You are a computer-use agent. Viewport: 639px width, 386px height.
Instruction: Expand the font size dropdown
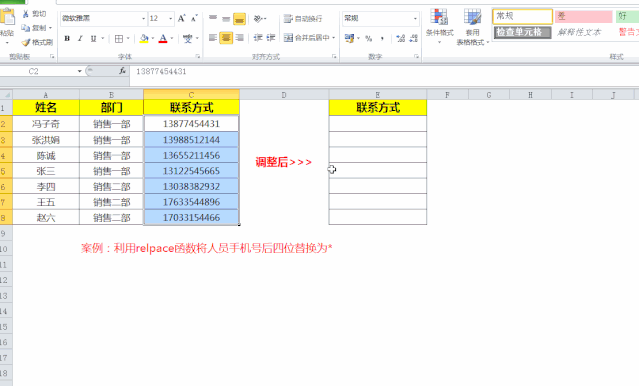pos(171,18)
